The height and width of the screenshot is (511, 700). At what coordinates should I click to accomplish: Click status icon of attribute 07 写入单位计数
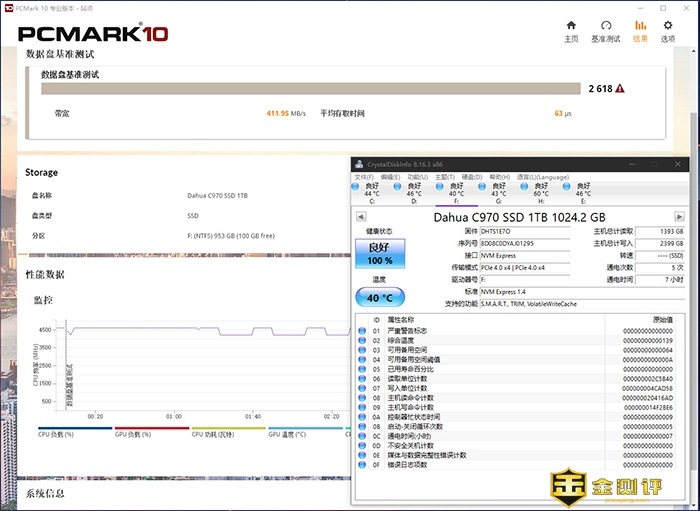(362, 388)
